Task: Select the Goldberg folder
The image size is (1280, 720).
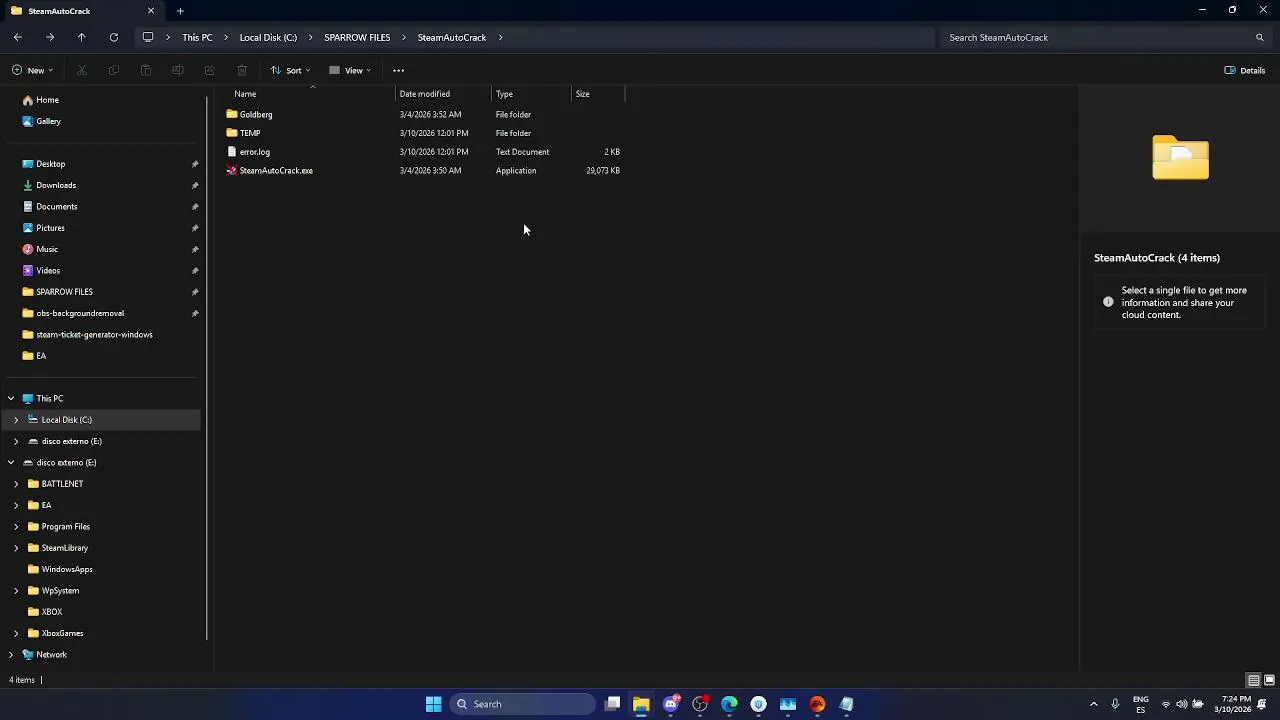Action: 255,114
